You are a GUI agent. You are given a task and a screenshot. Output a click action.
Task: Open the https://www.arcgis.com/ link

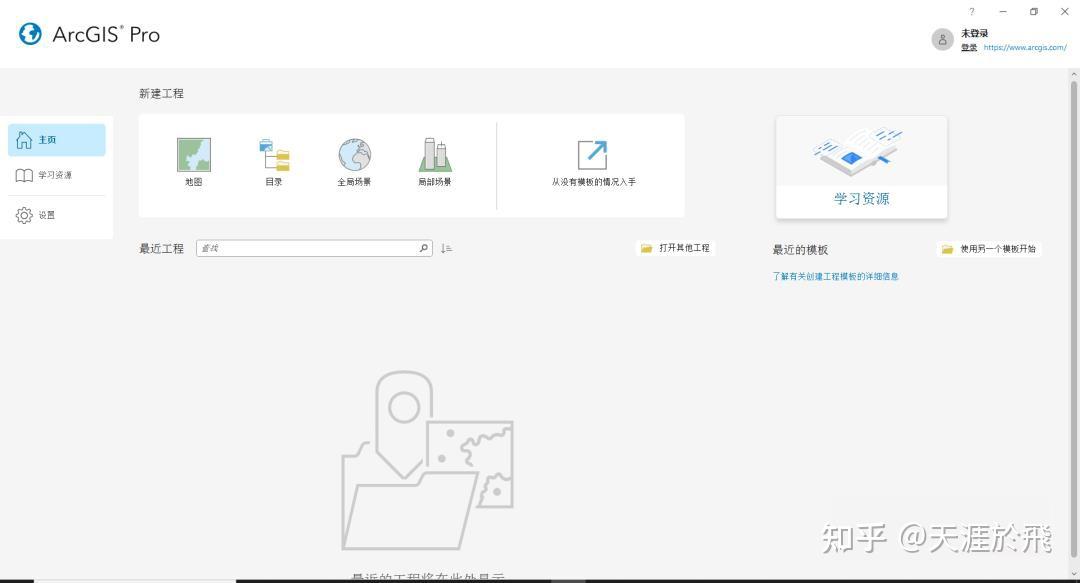pos(1027,47)
